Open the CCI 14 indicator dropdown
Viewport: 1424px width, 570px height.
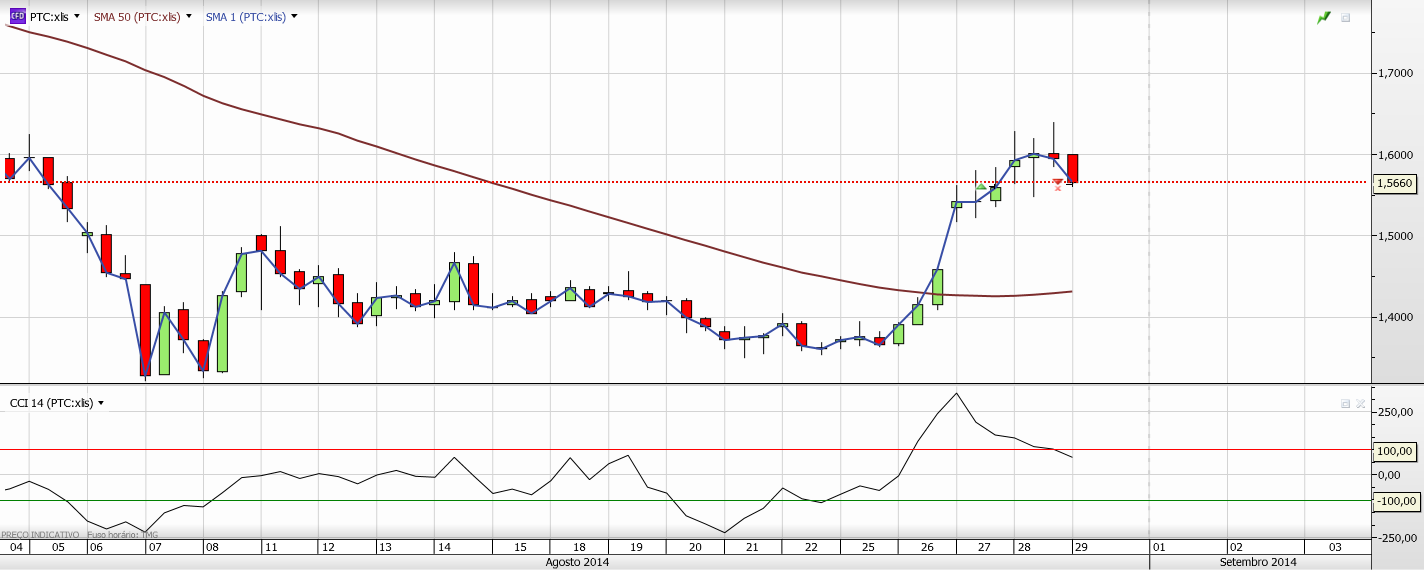(101, 403)
